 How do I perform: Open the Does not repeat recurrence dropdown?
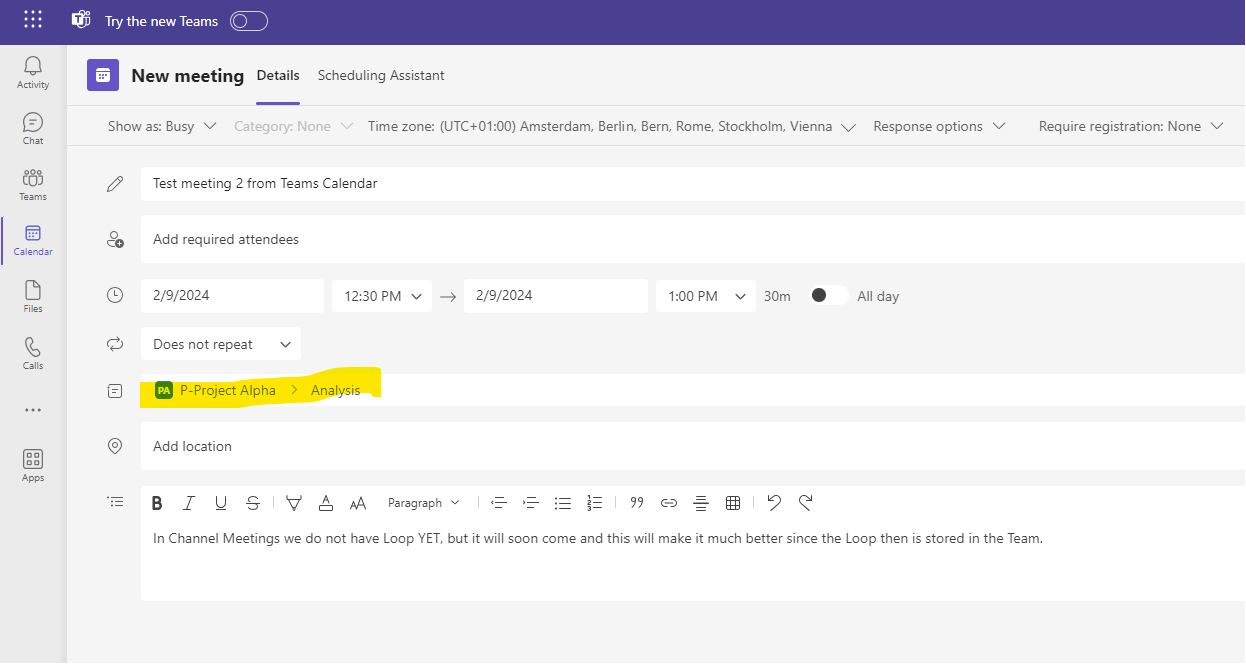220,343
